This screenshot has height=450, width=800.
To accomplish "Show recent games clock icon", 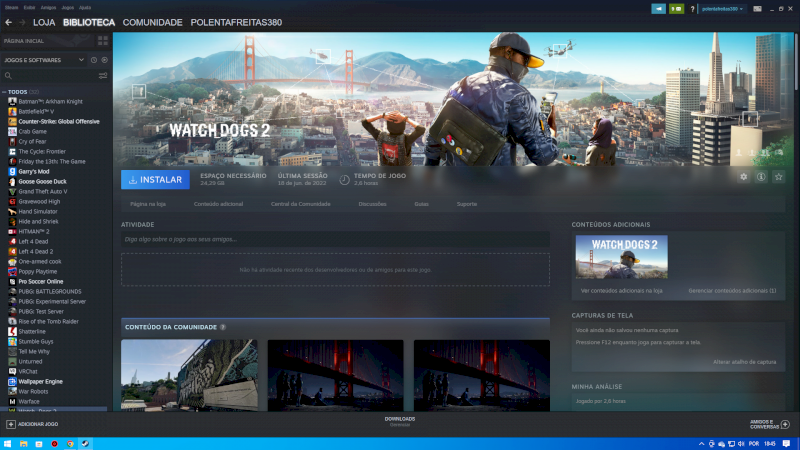I will click(94, 60).
